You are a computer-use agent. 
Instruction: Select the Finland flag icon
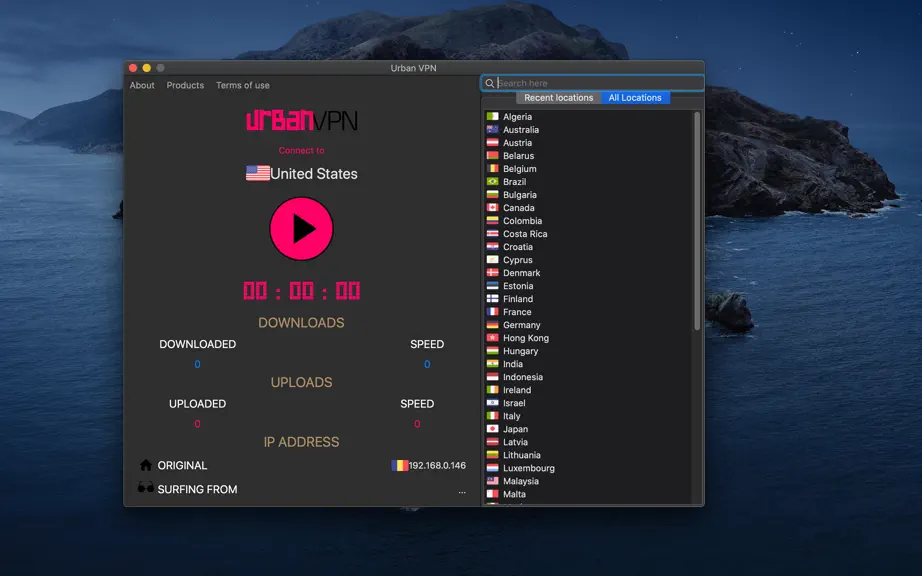[492, 299]
